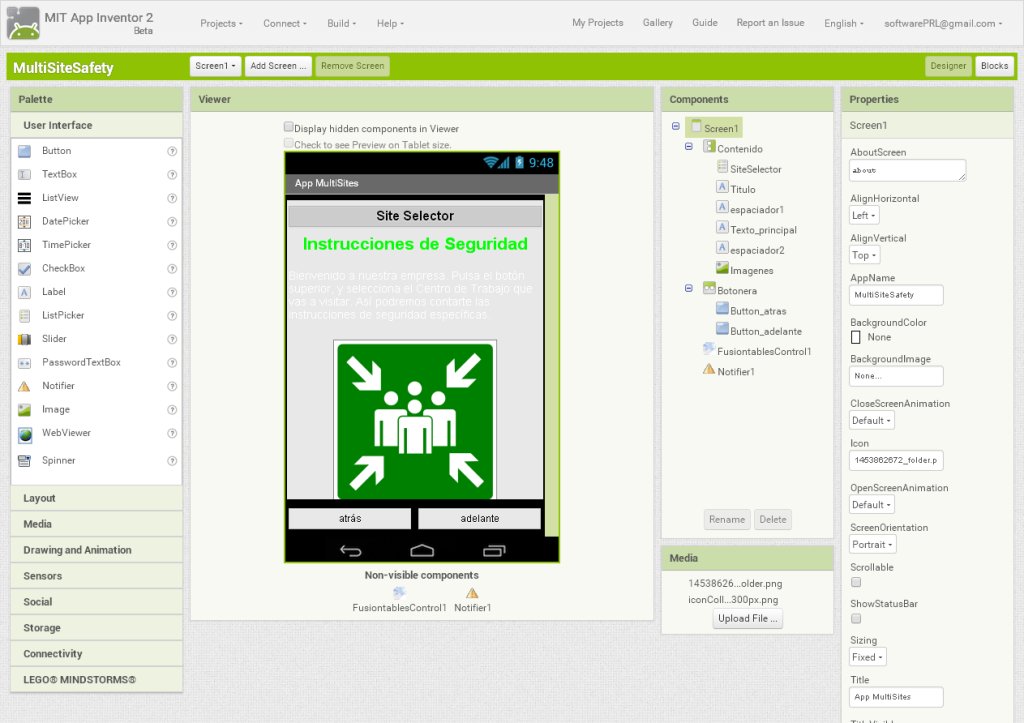
Task: Expand the Sensors palette section
Action: [x=97, y=576]
